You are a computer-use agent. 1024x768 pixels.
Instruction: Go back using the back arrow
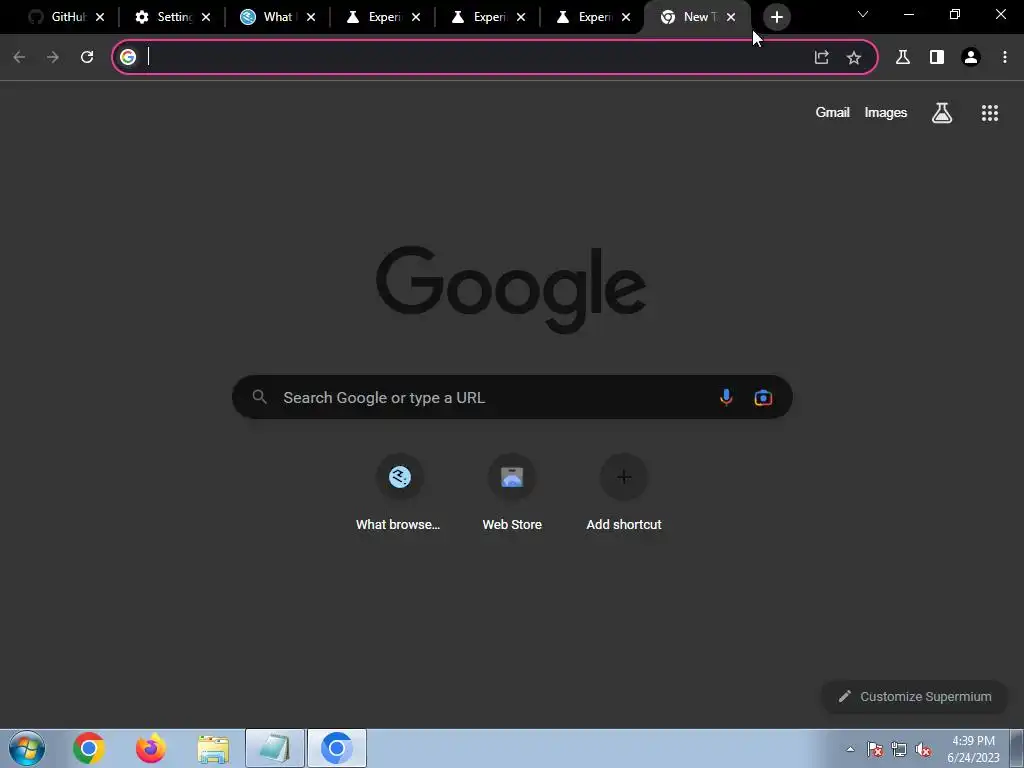19,57
